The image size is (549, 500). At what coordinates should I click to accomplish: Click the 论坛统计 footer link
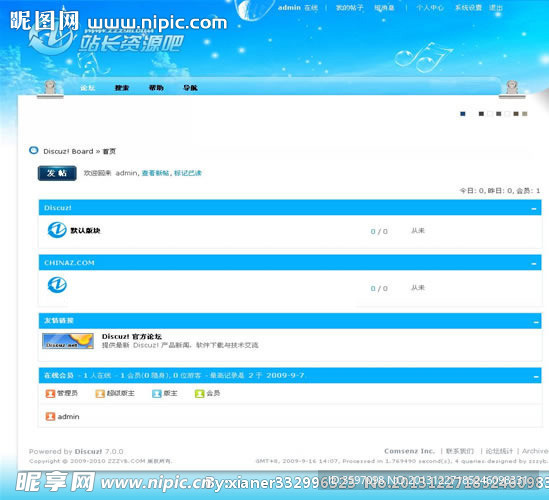[499, 451]
